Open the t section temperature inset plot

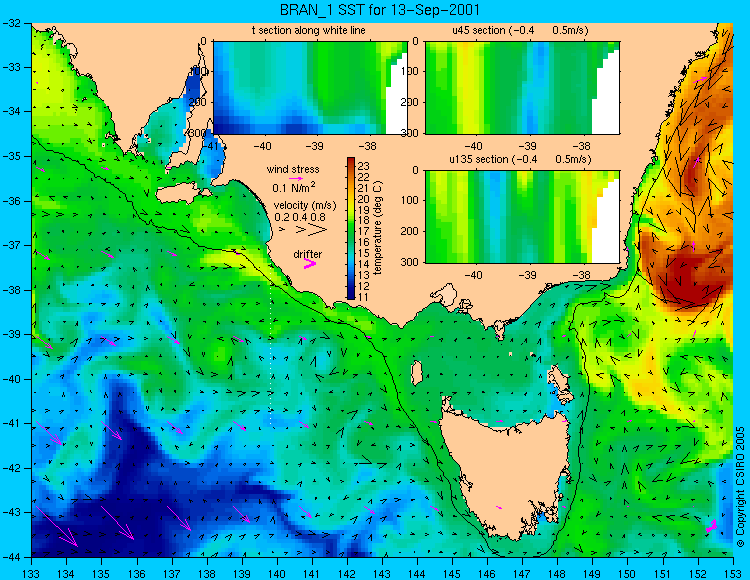310,88
